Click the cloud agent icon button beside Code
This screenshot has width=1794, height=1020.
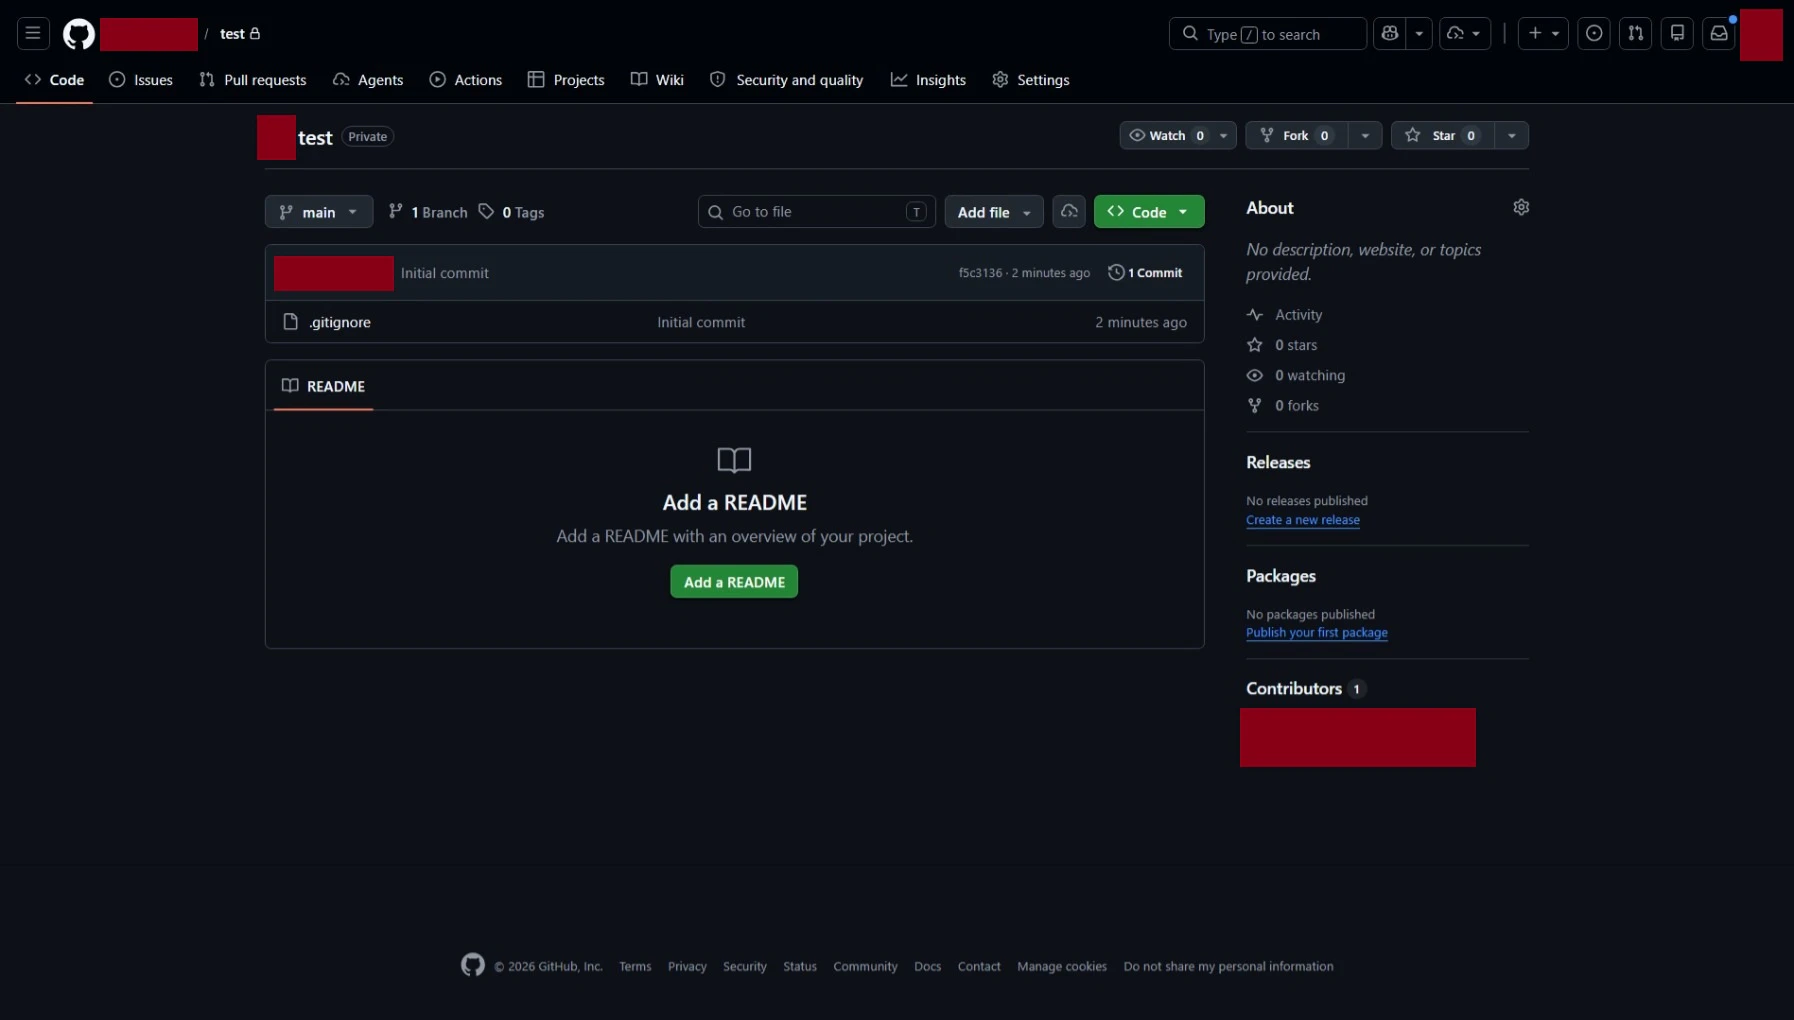1069,212
